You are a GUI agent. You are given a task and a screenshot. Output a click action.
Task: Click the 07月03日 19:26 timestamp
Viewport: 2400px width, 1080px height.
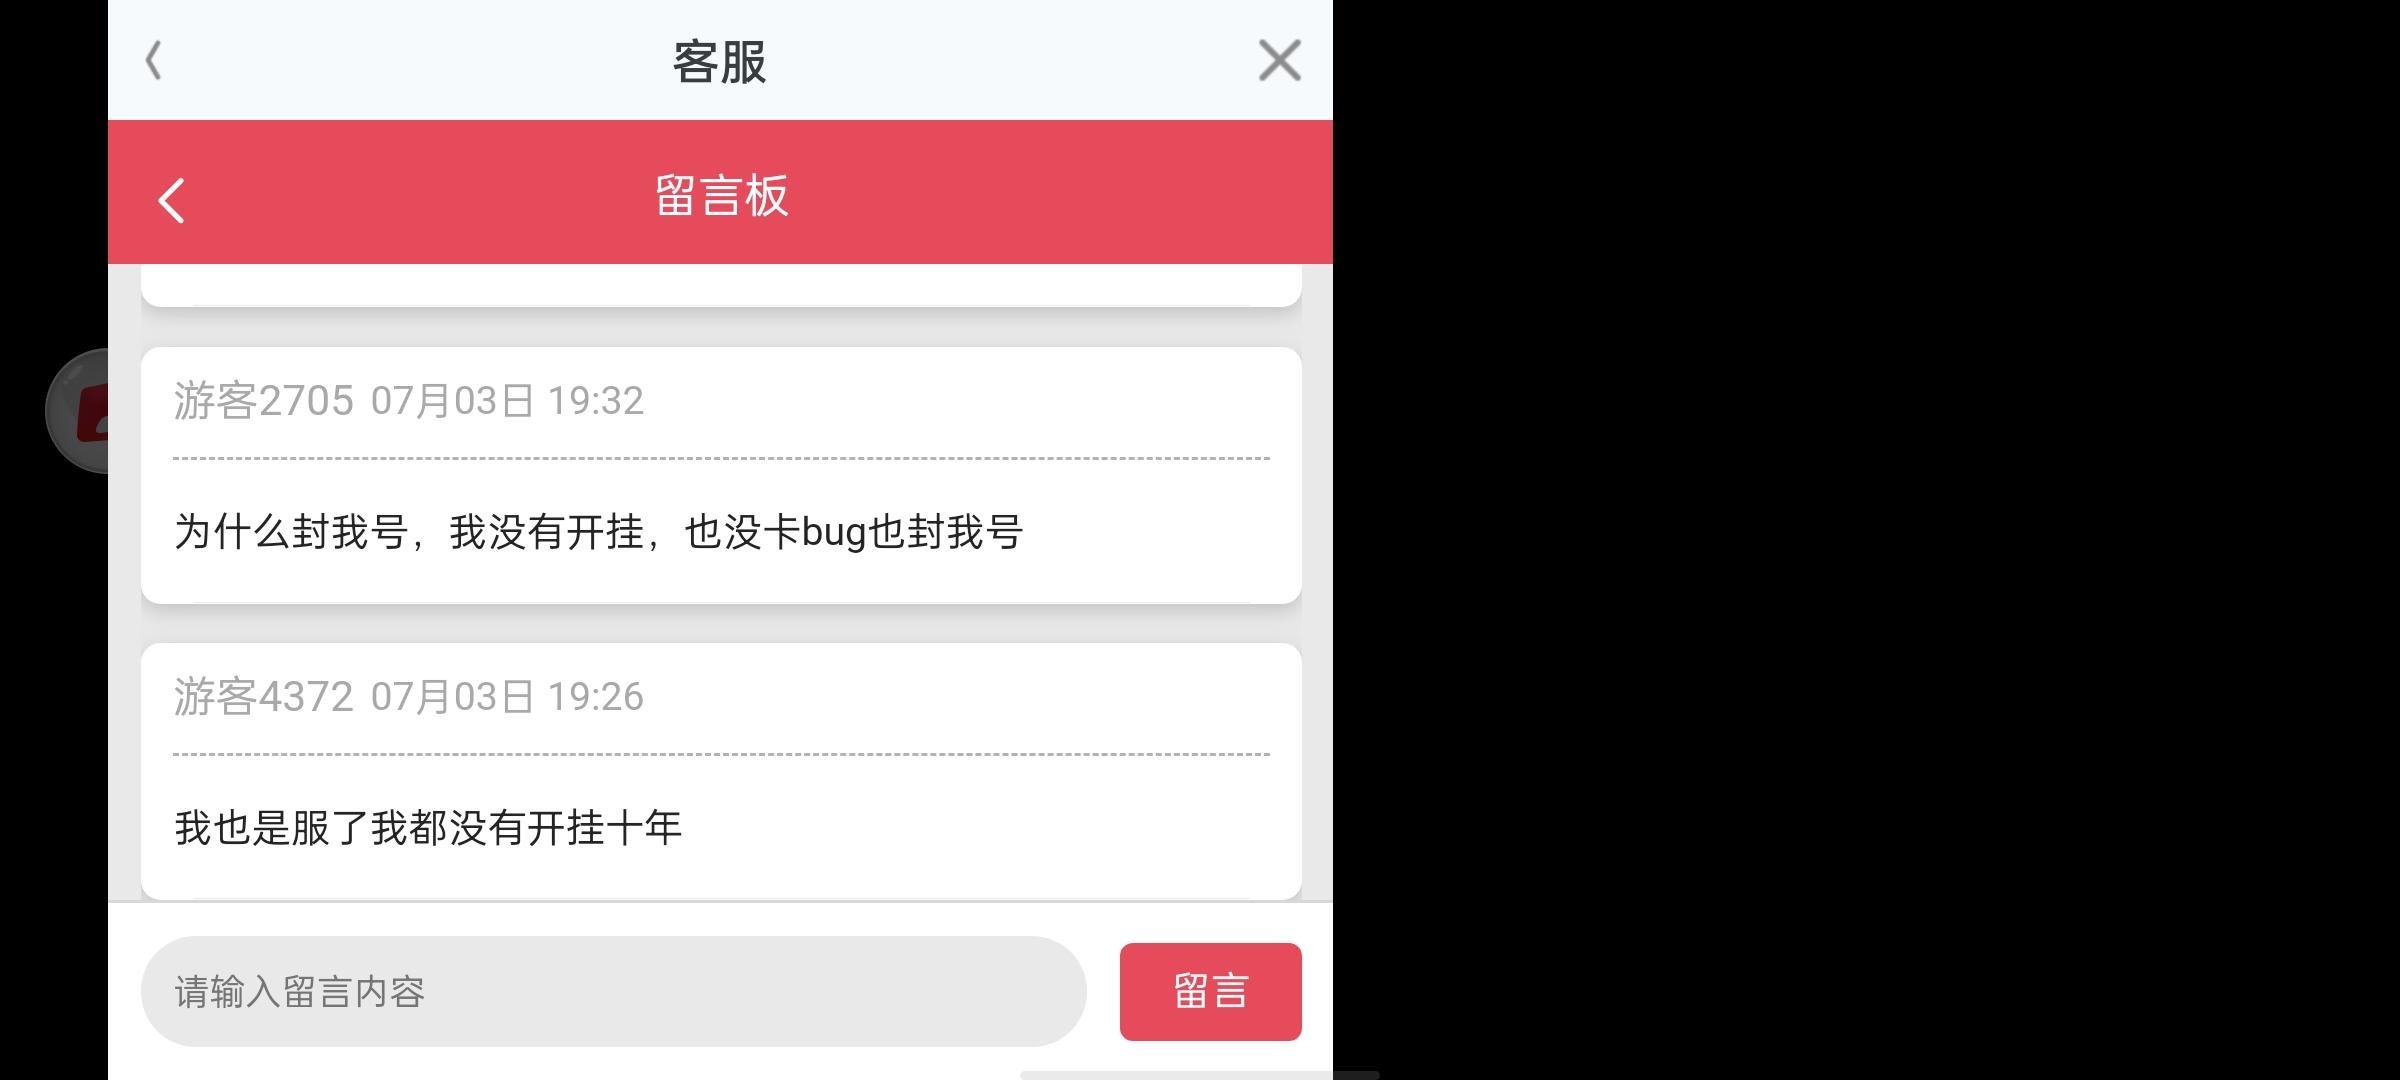tap(507, 697)
